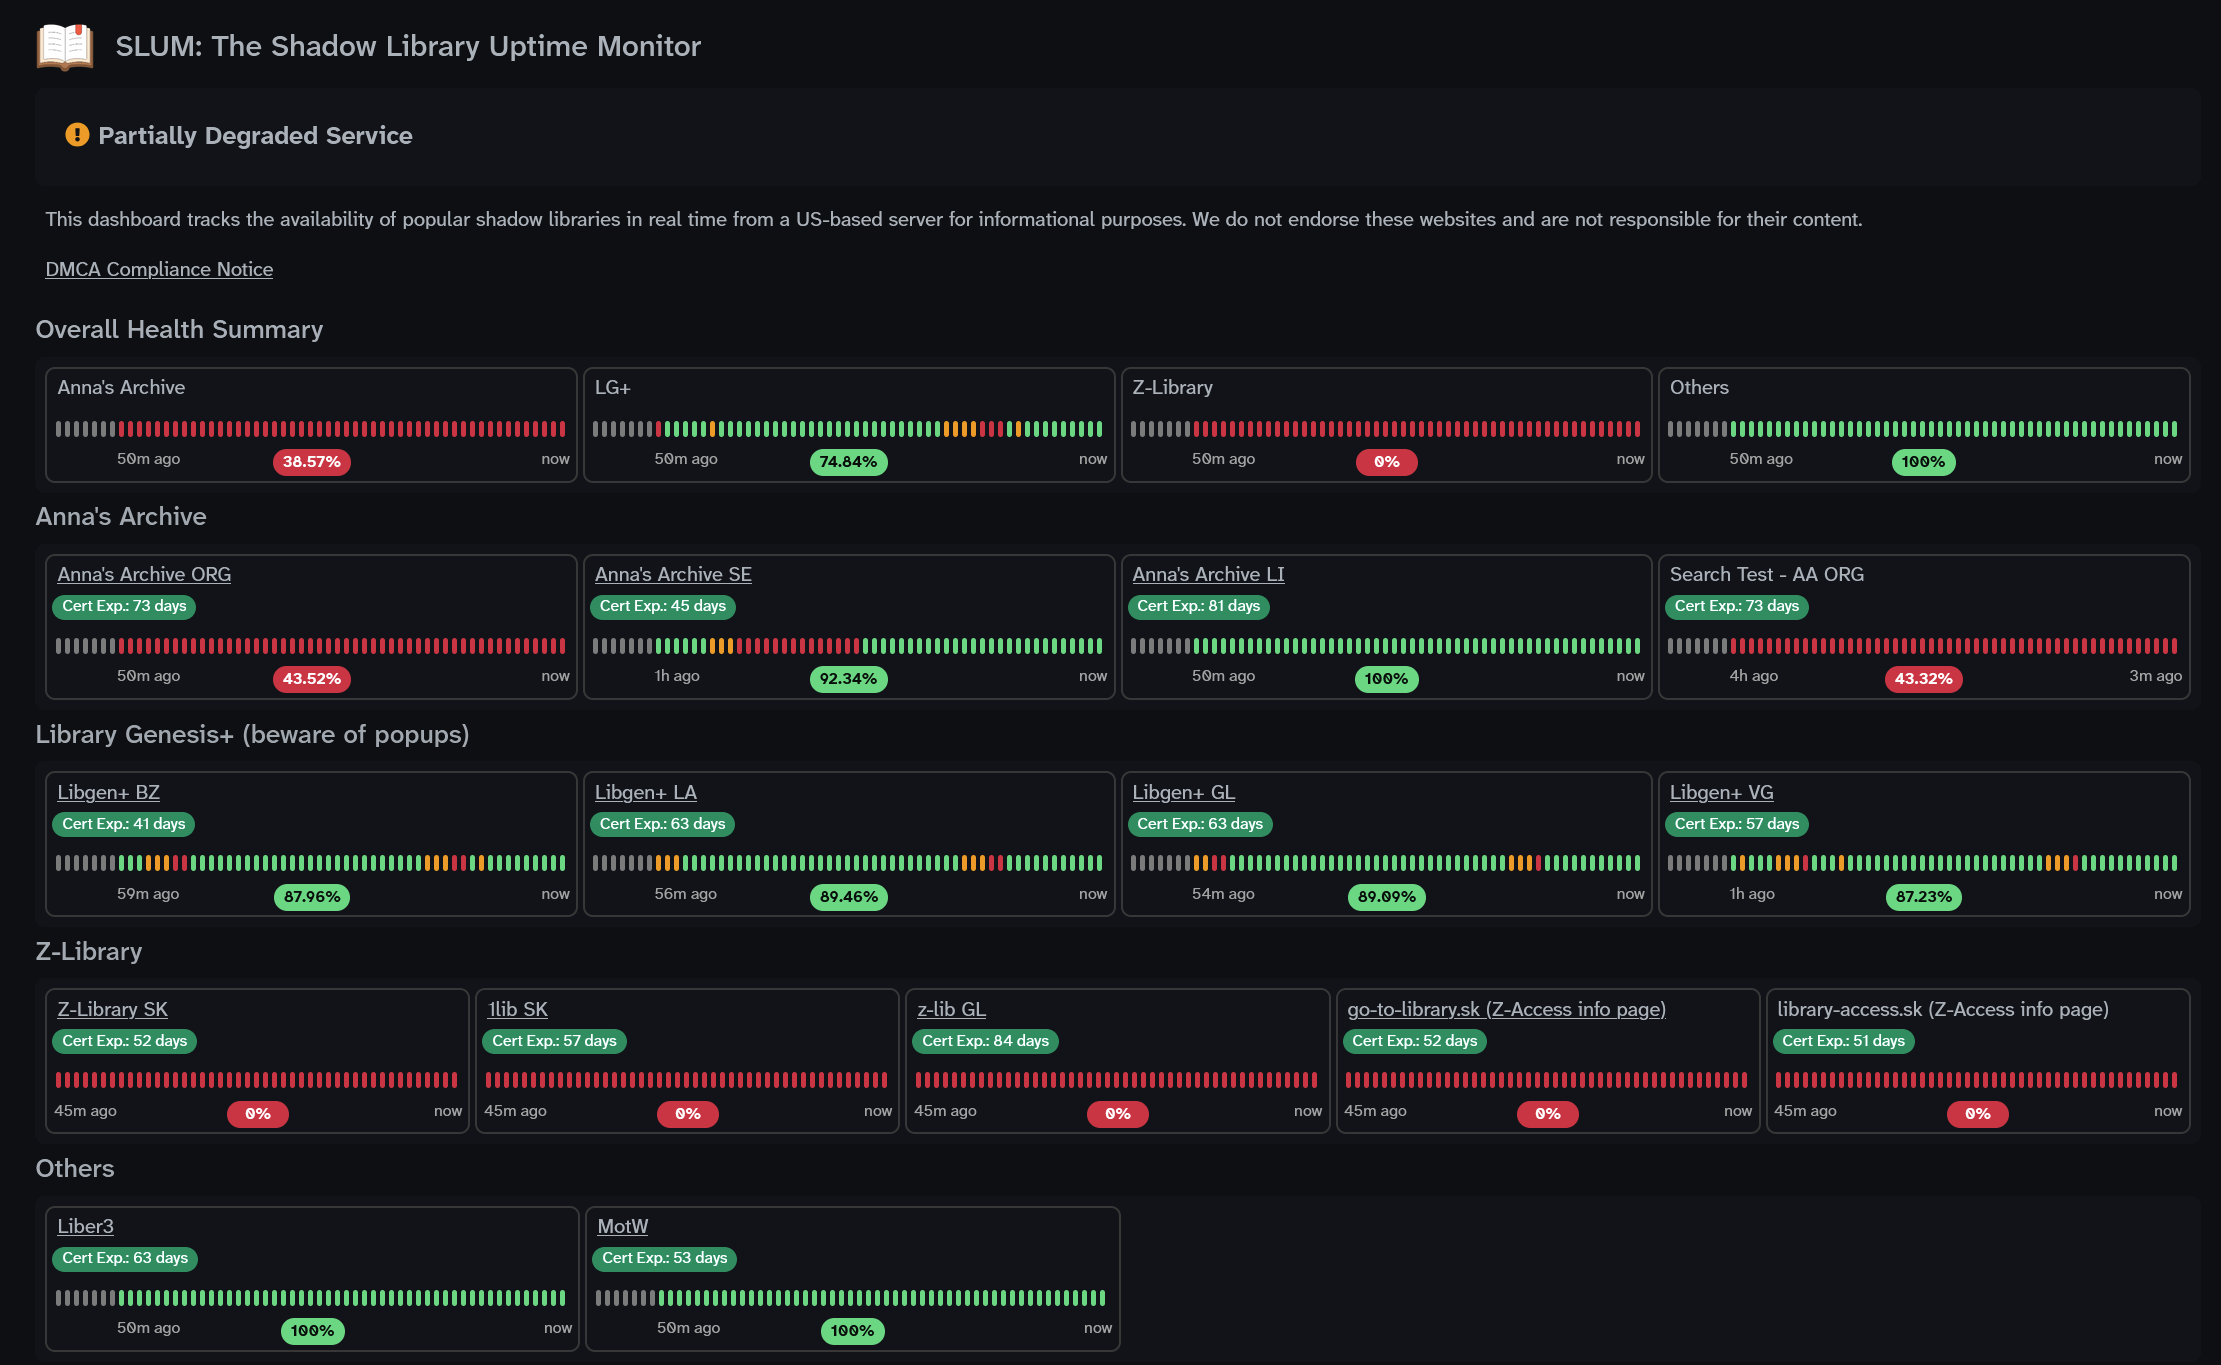Open the DMCA Compliance Notice link
This screenshot has width=2221, height=1365.
coord(159,269)
